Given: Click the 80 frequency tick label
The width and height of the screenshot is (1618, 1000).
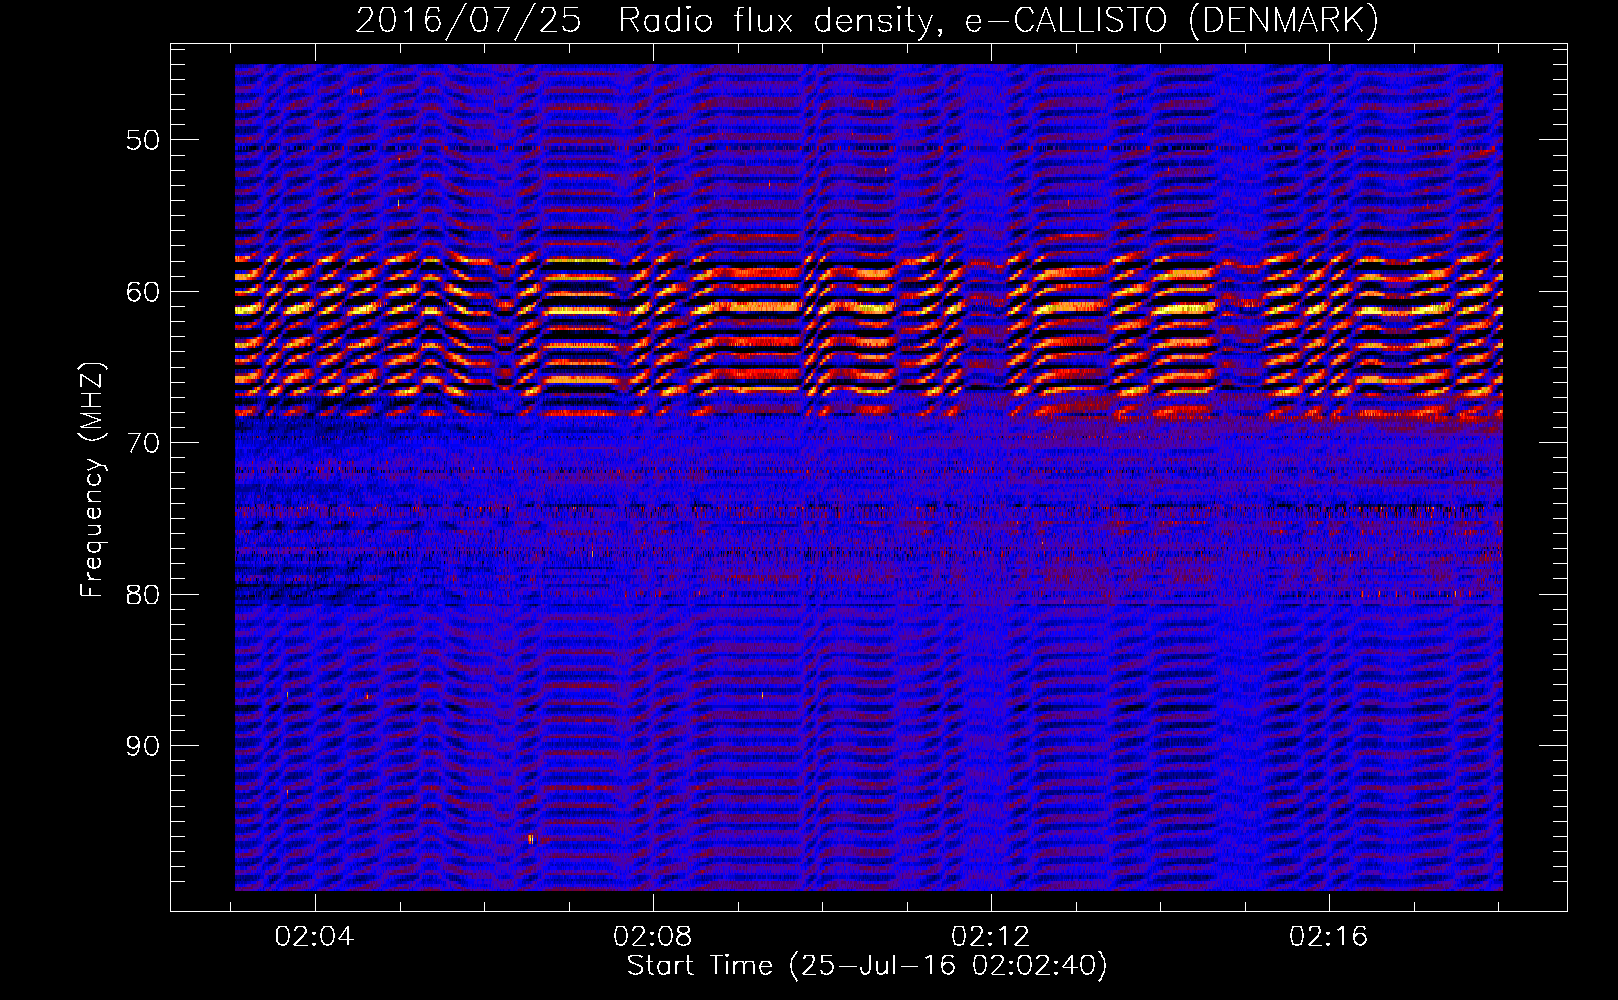Looking at the screenshot, I should pyautogui.click(x=142, y=595).
